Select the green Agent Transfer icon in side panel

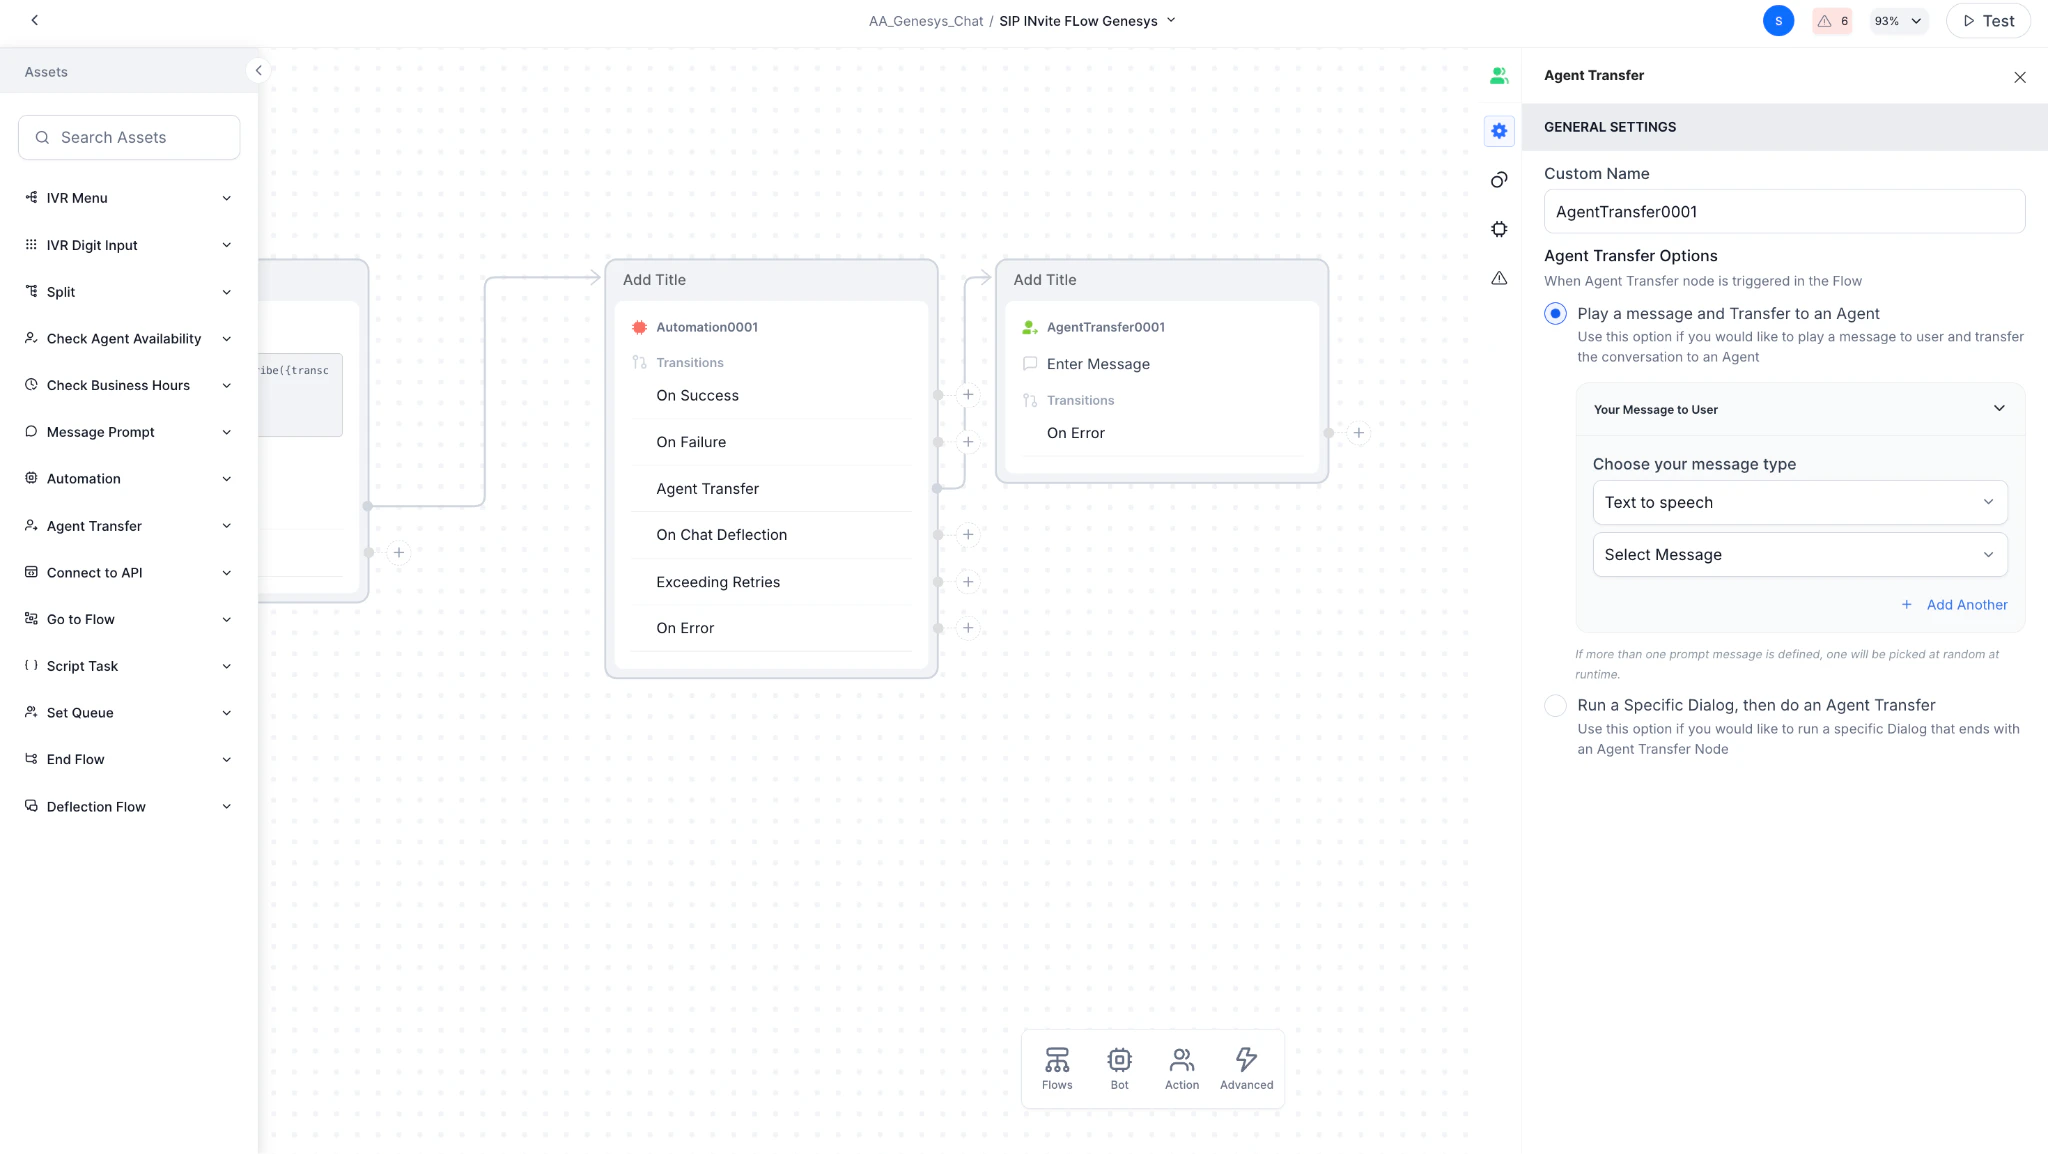coord(1498,75)
